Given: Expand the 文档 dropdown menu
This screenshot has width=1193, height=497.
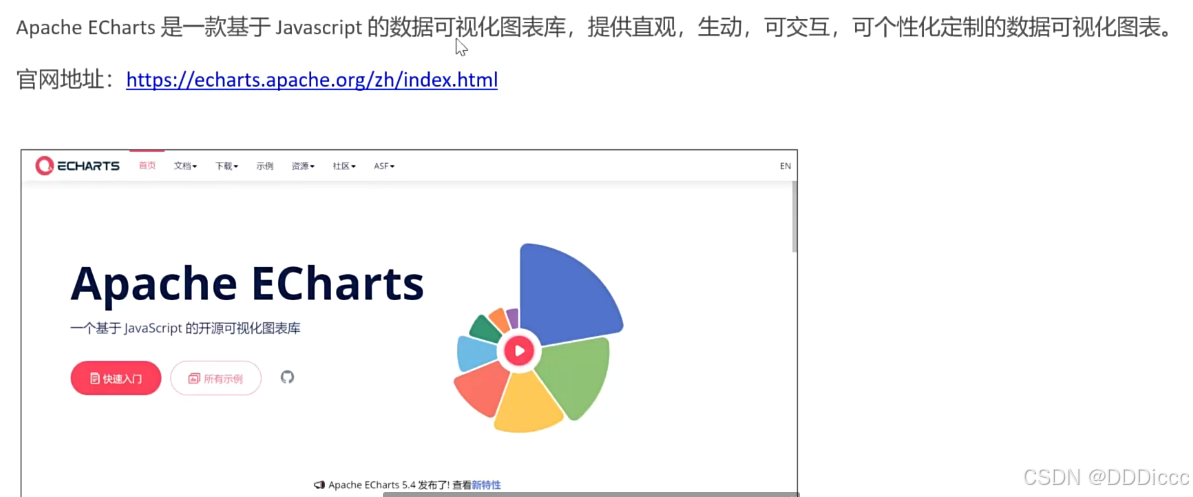Looking at the screenshot, I should [x=185, y=166].
